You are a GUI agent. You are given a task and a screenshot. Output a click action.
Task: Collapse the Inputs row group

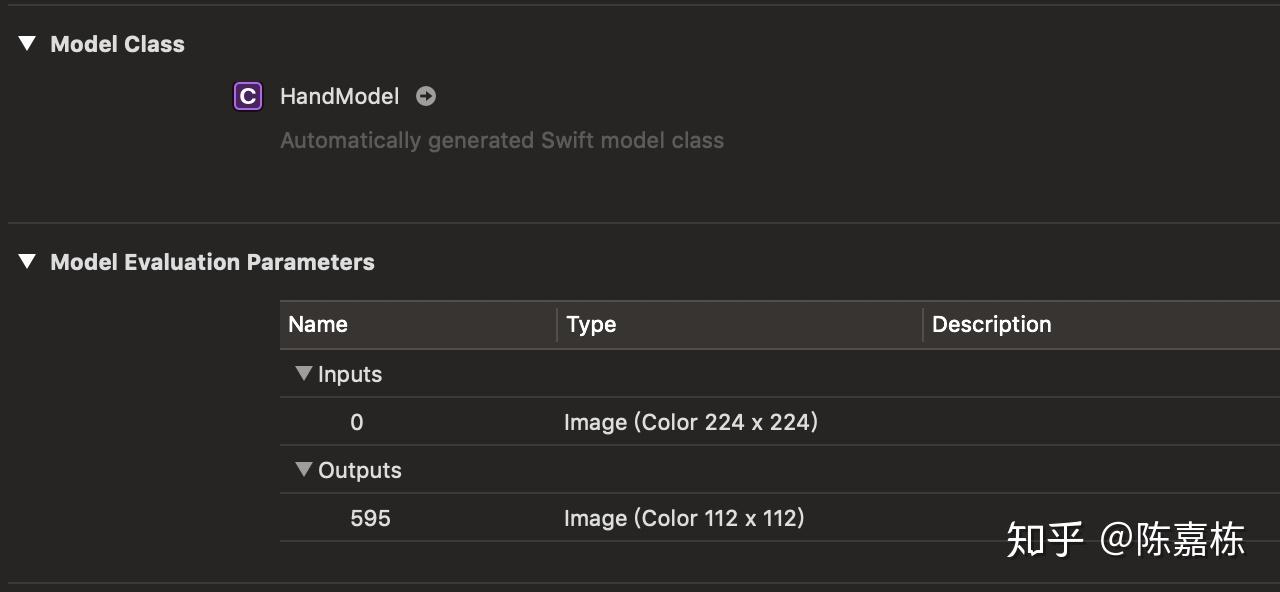303,374
